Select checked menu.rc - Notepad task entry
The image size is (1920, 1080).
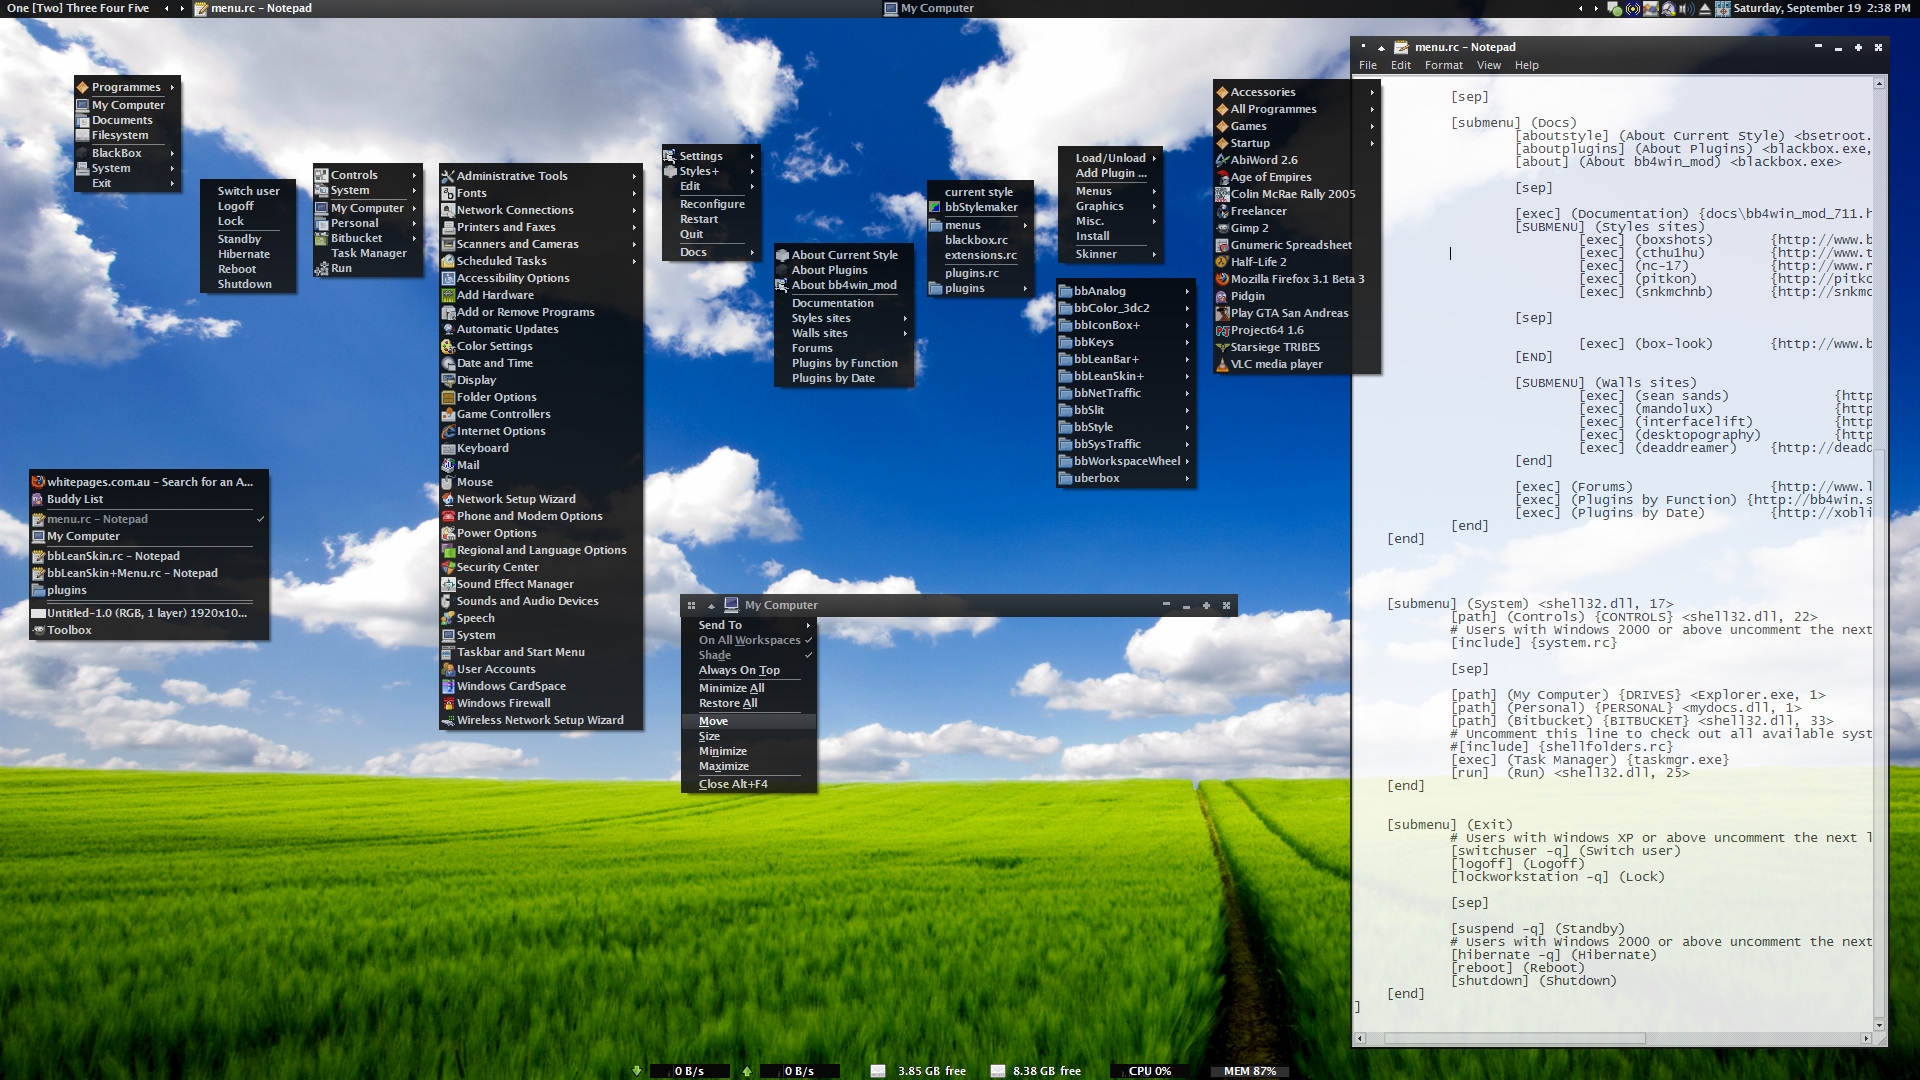tap(97, 519)
